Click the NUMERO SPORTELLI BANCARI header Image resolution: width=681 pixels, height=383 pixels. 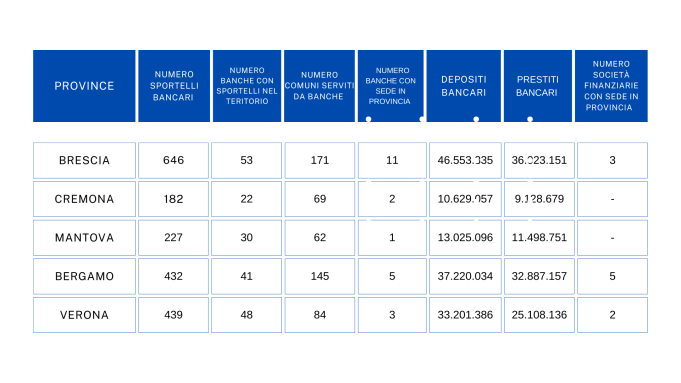[x=174, y=86]
